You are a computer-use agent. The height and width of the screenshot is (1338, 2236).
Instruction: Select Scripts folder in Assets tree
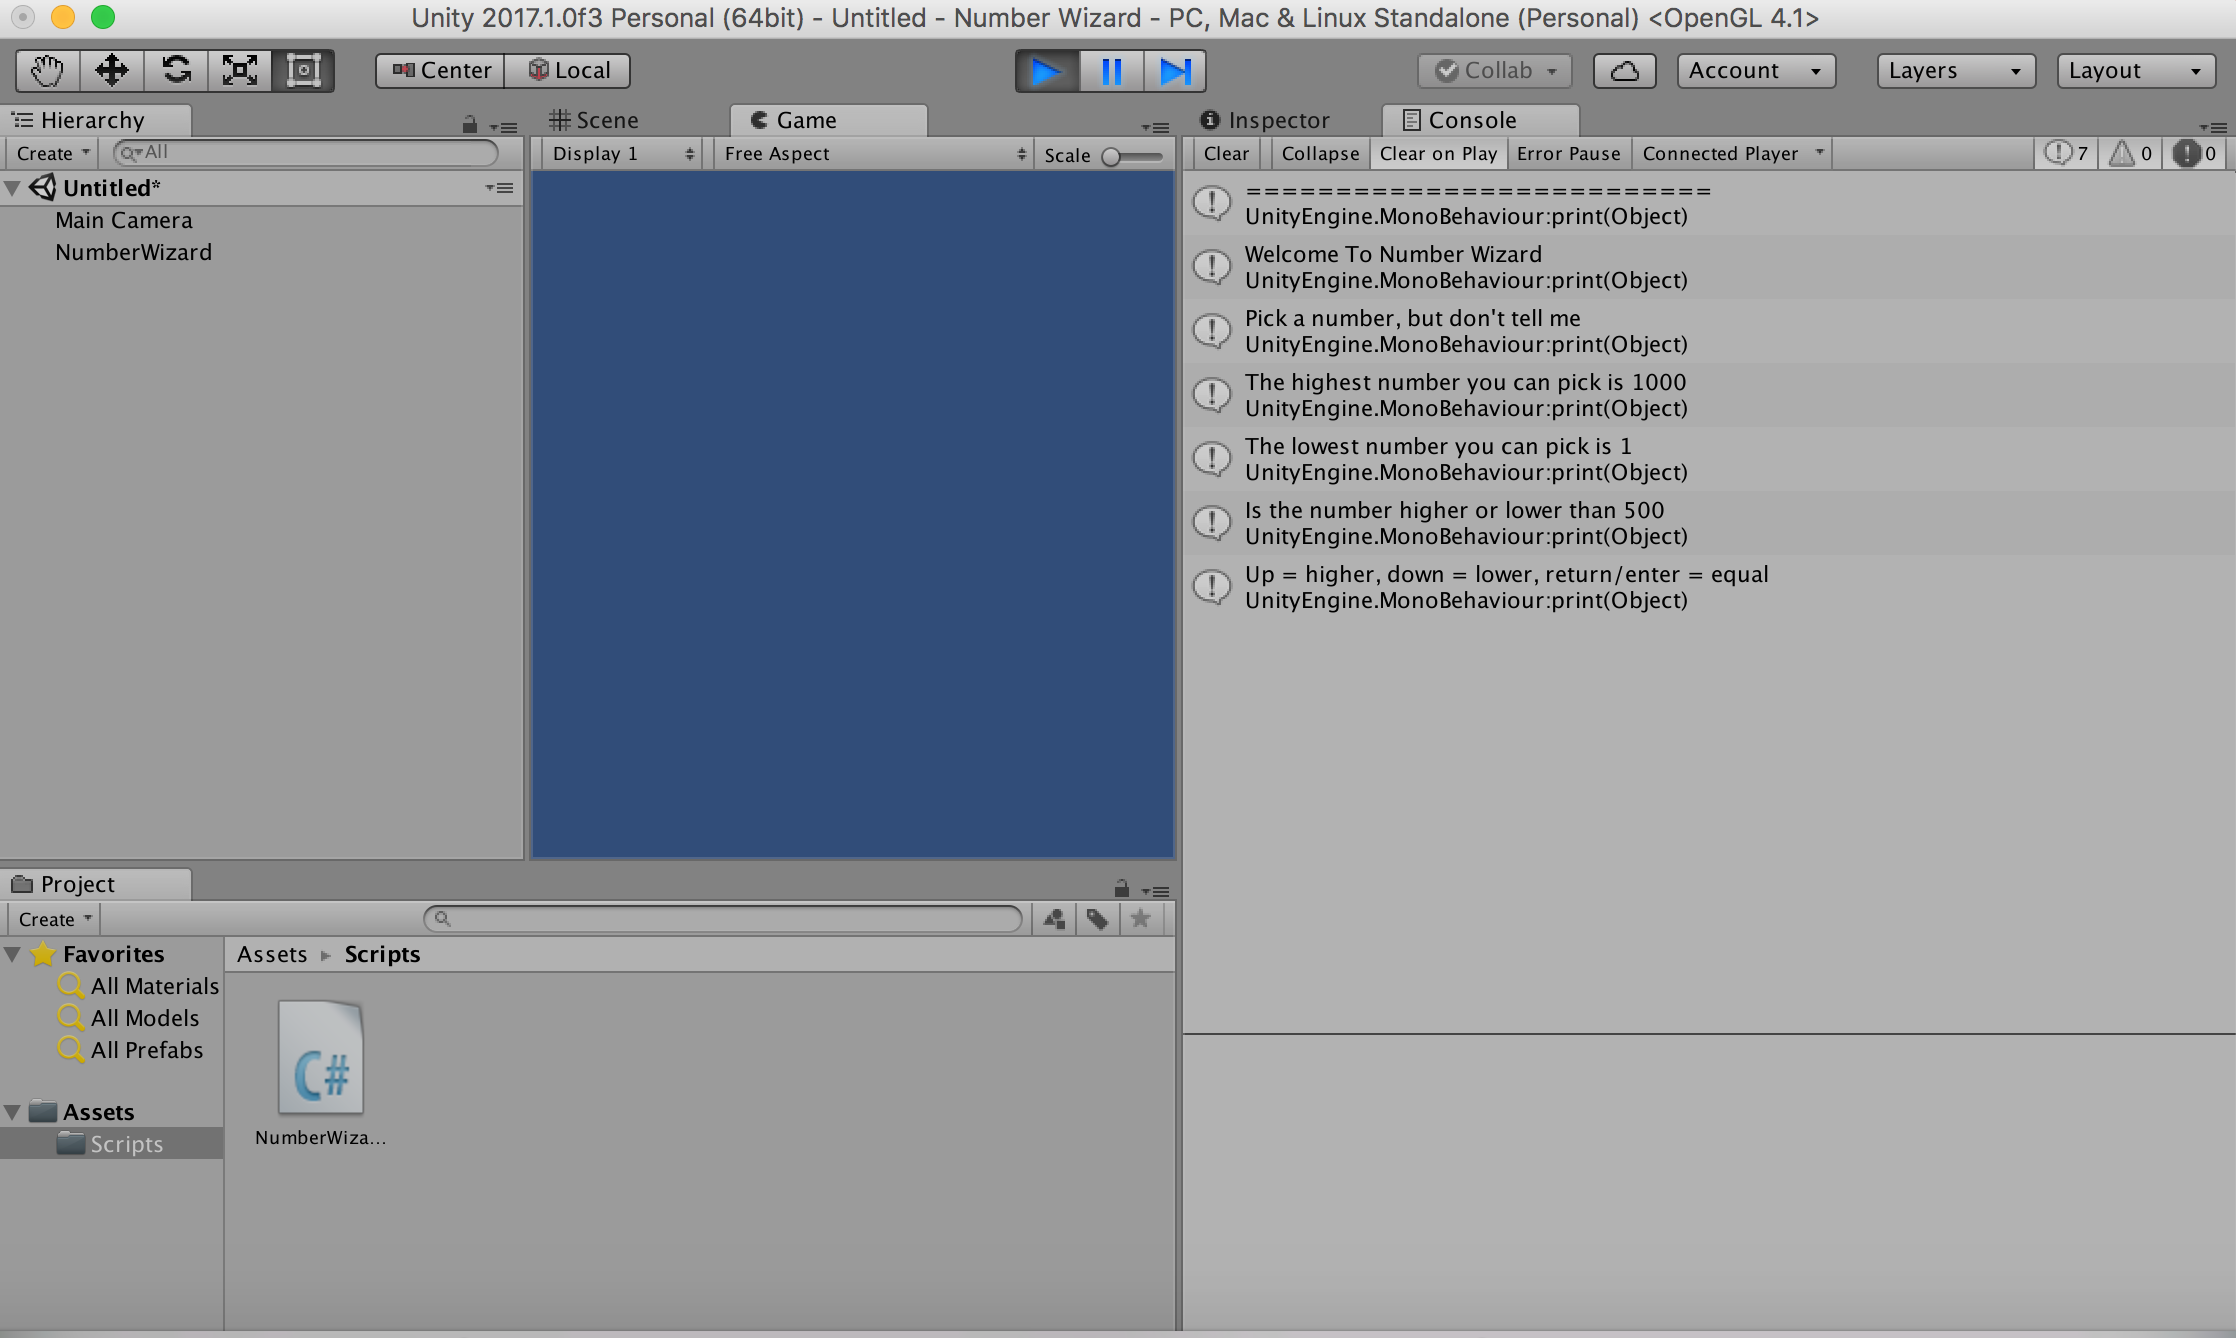click(x=112, y=1144)
